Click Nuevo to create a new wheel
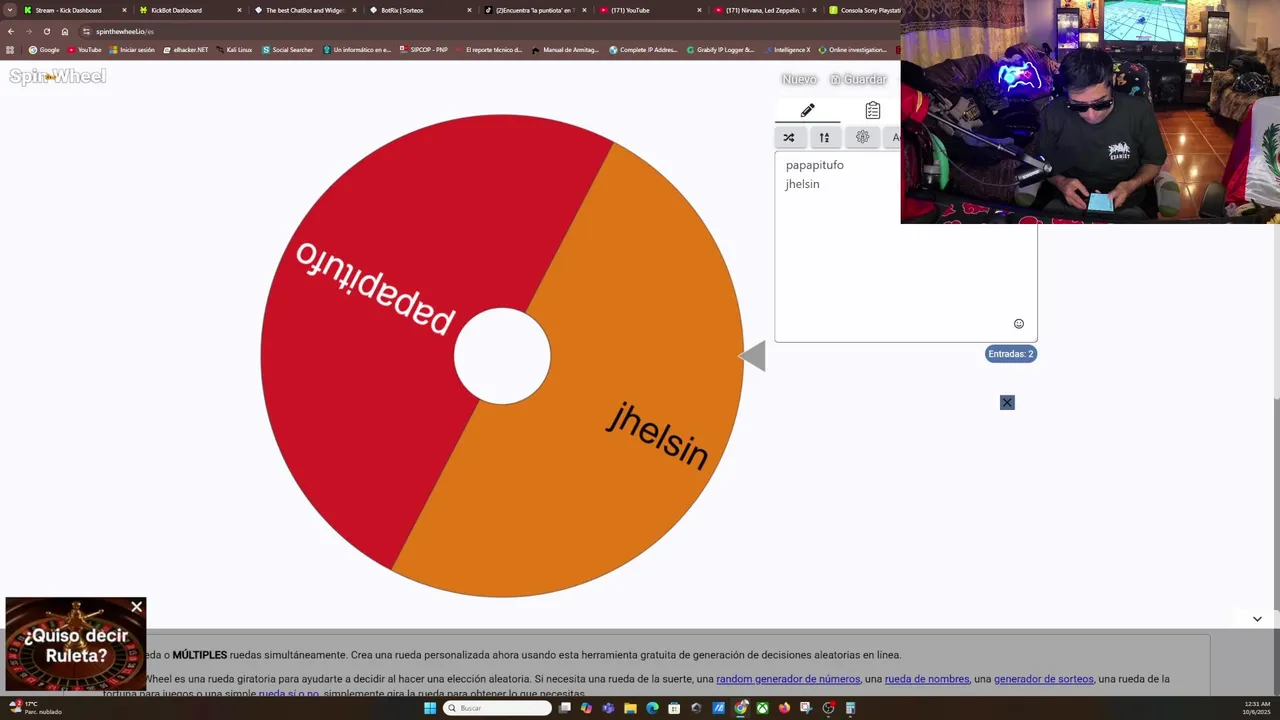This screenshot has width=1280, height=720. [x=799, y=79]
